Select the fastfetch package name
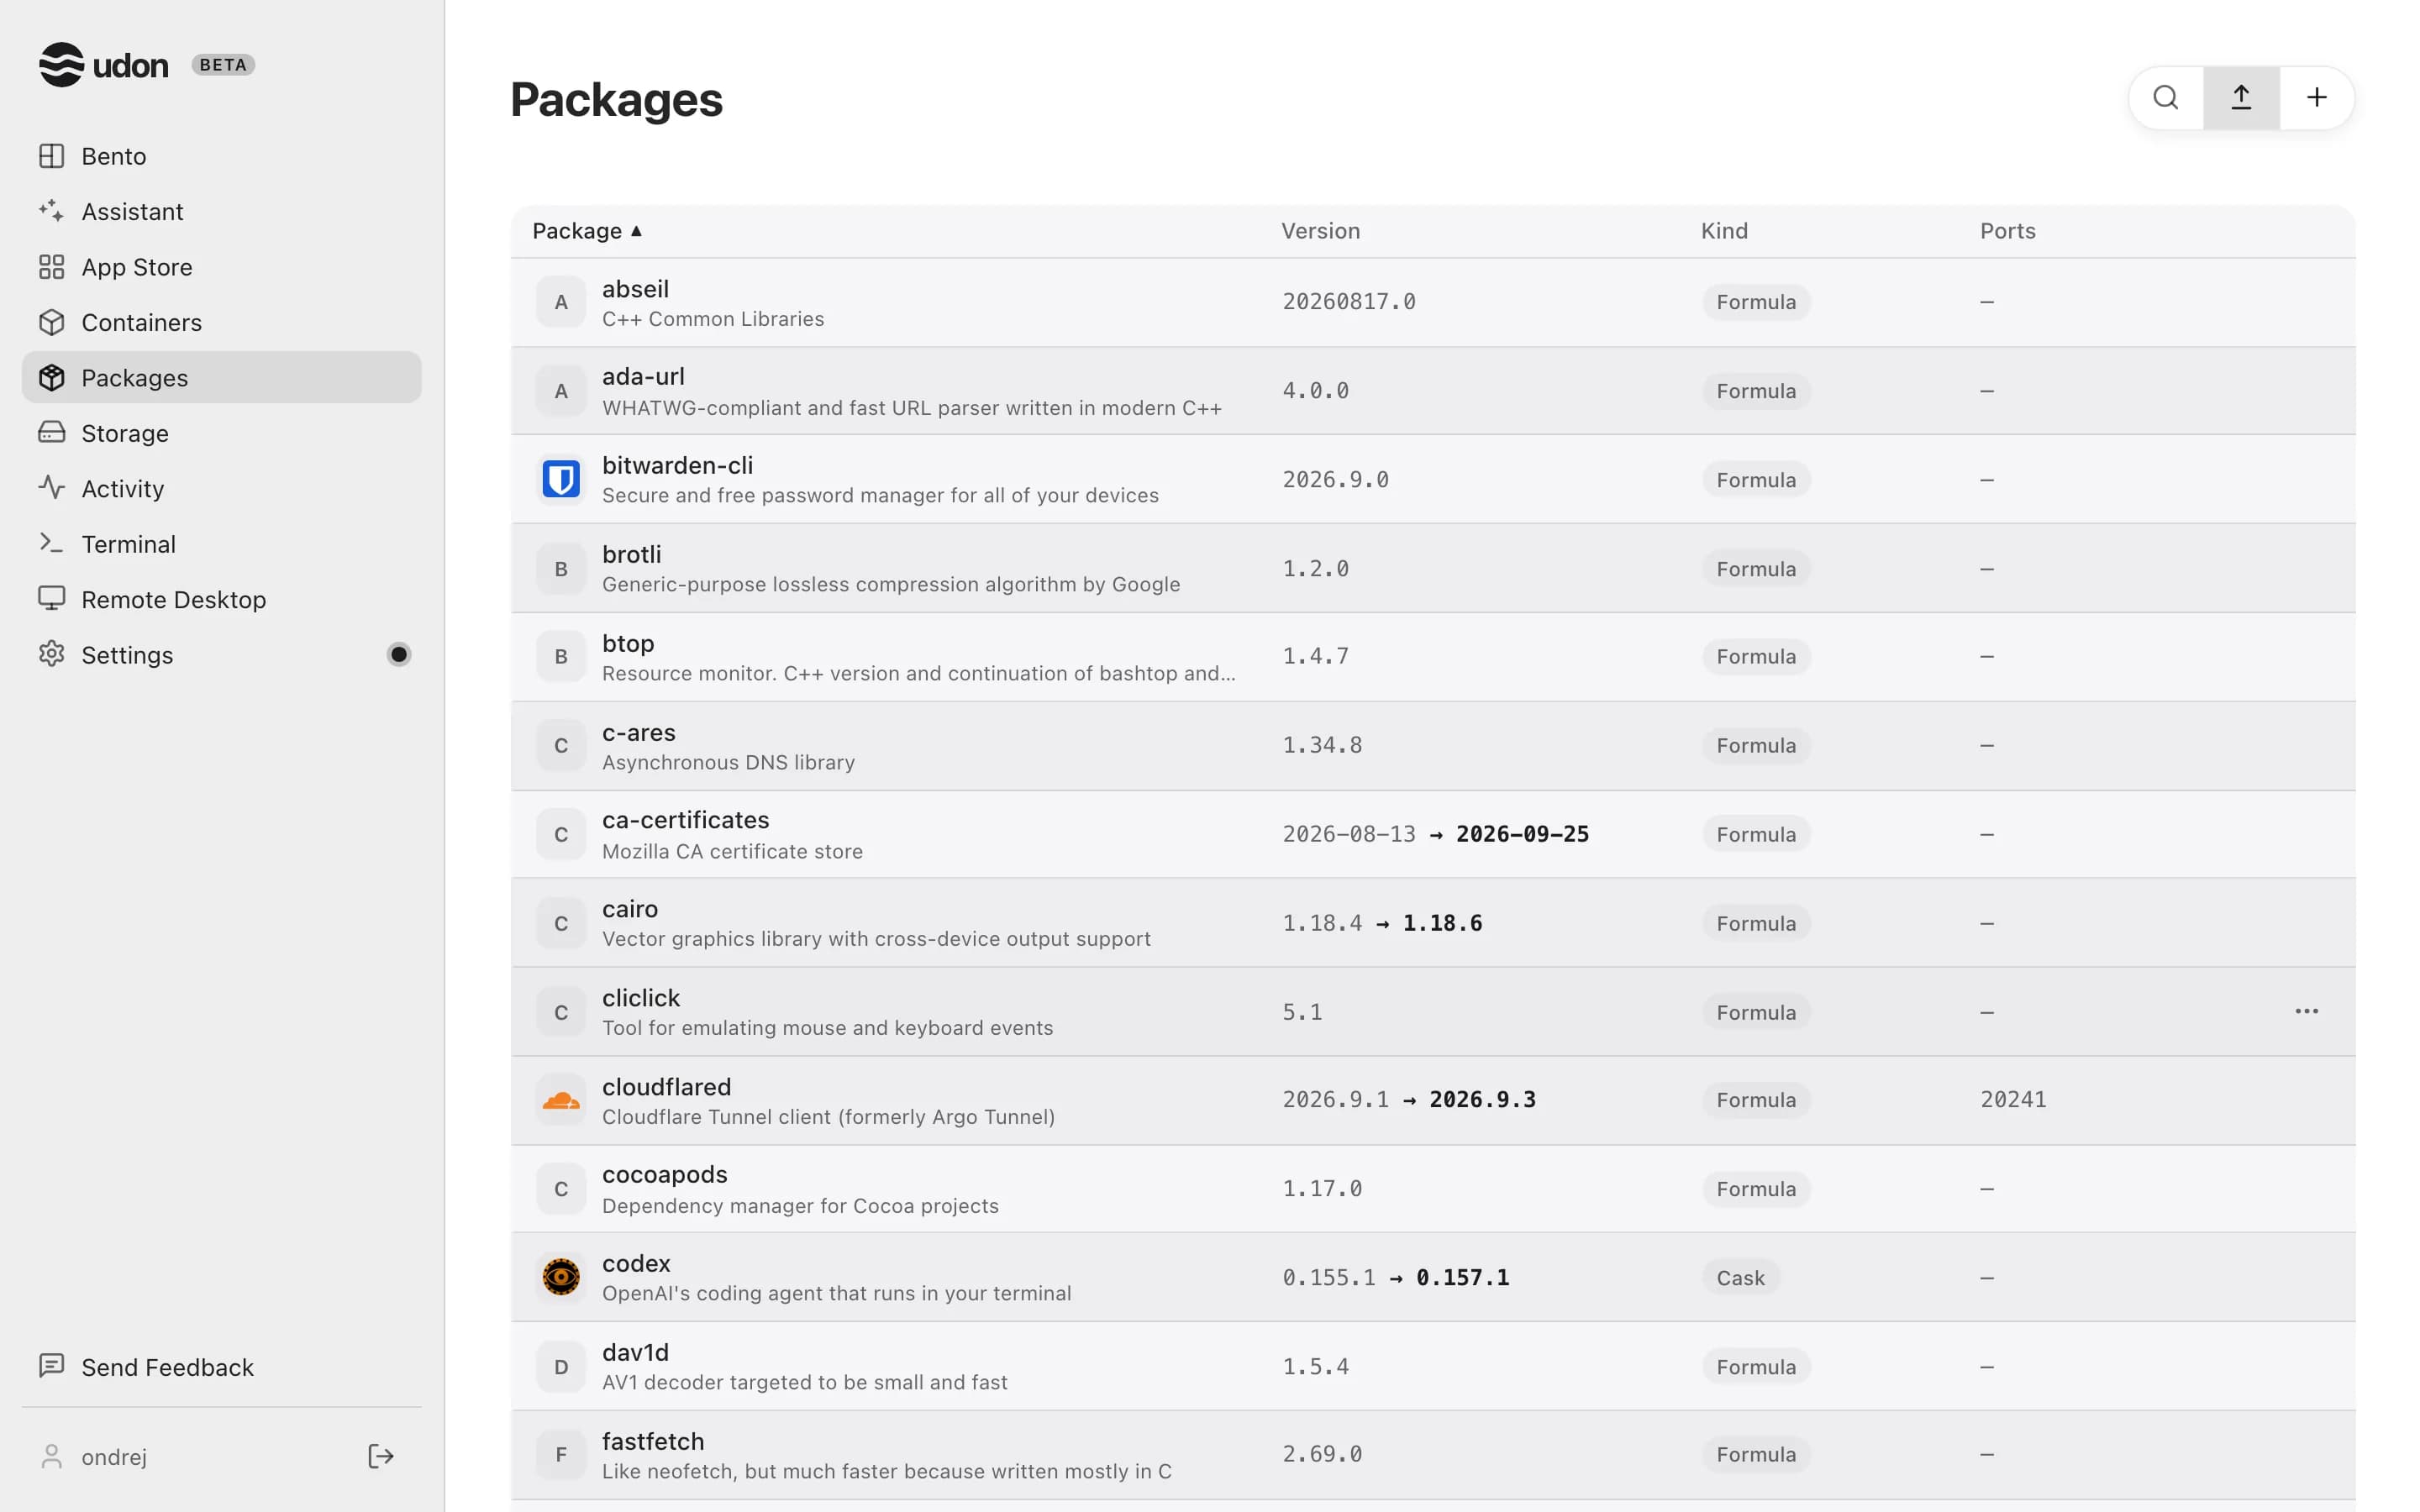This screenshot has height=1512, width=2420. click(x=652, y=1441)
